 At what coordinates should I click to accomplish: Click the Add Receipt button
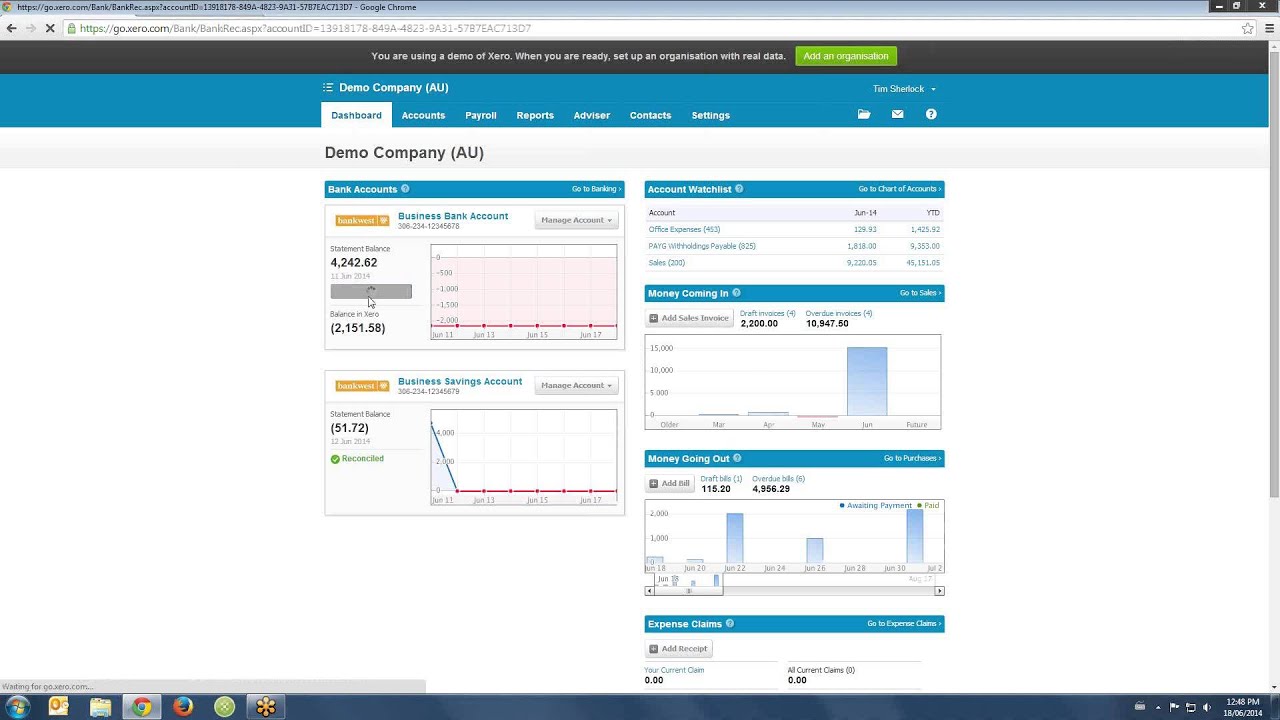678,648
